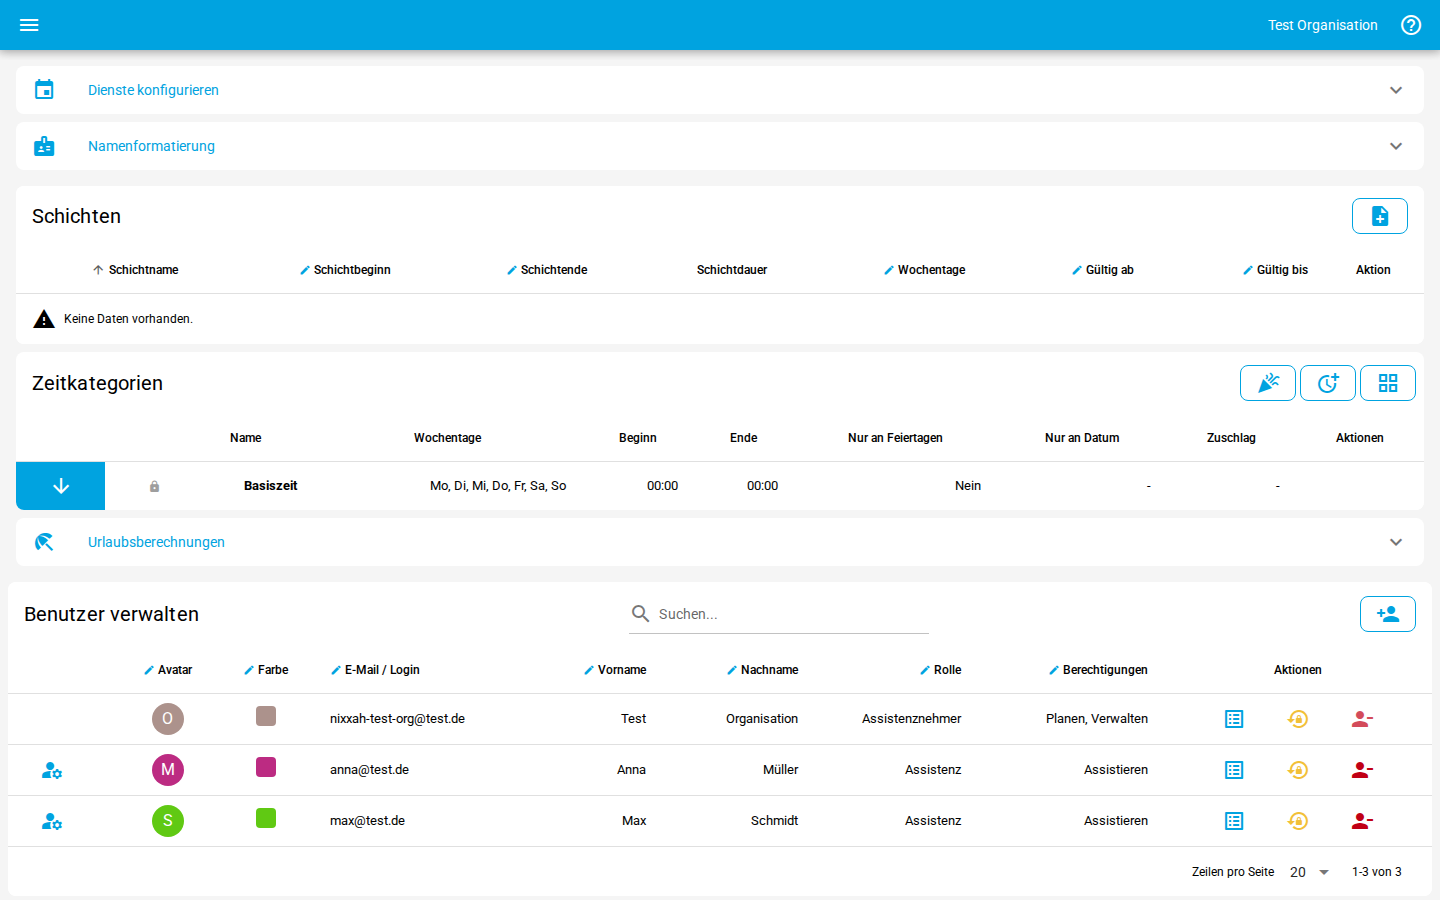Open the hamburger navigation menu

tap(29, 25)
